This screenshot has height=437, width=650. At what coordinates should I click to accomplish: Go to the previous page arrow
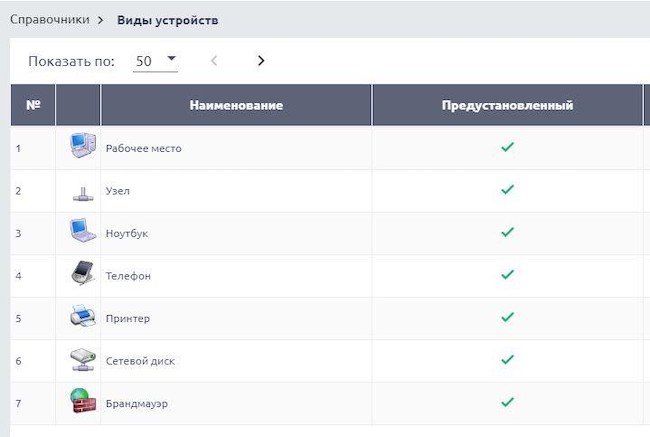[x=214, y=61]
